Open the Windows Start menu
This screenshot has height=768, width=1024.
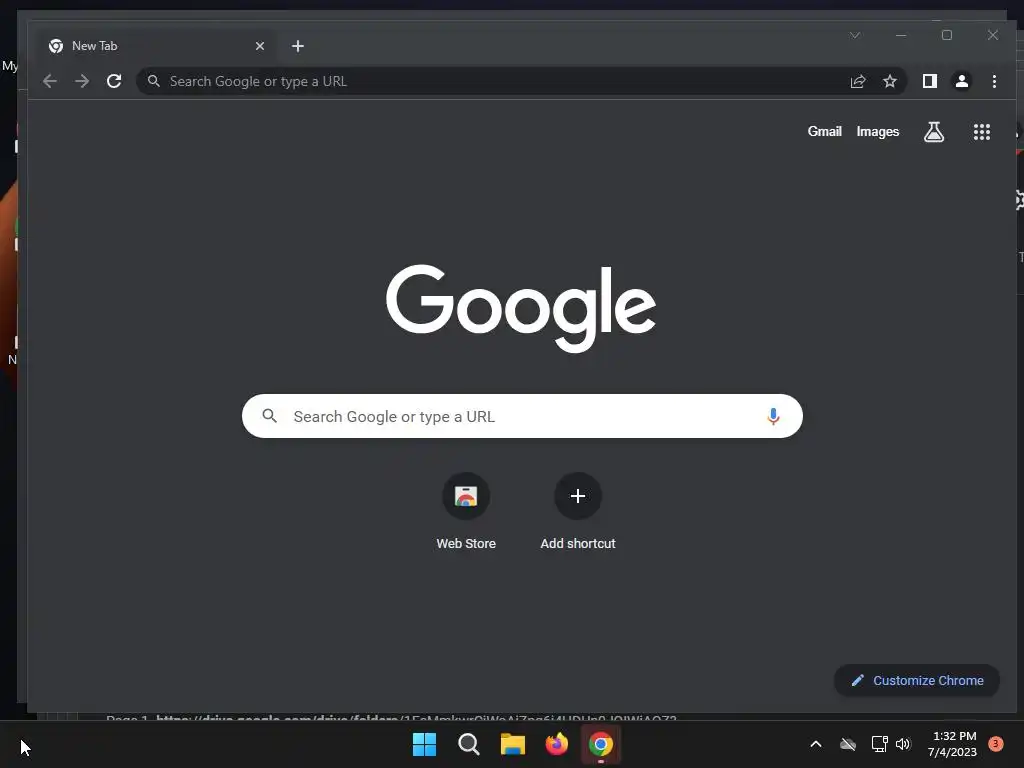[x=424, y=744]
